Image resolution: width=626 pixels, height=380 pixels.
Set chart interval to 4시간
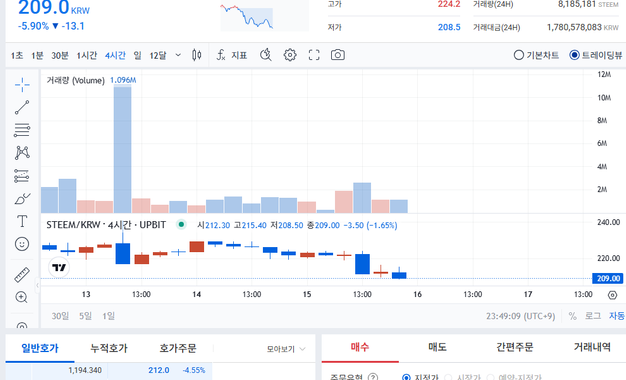pos(115,55)
